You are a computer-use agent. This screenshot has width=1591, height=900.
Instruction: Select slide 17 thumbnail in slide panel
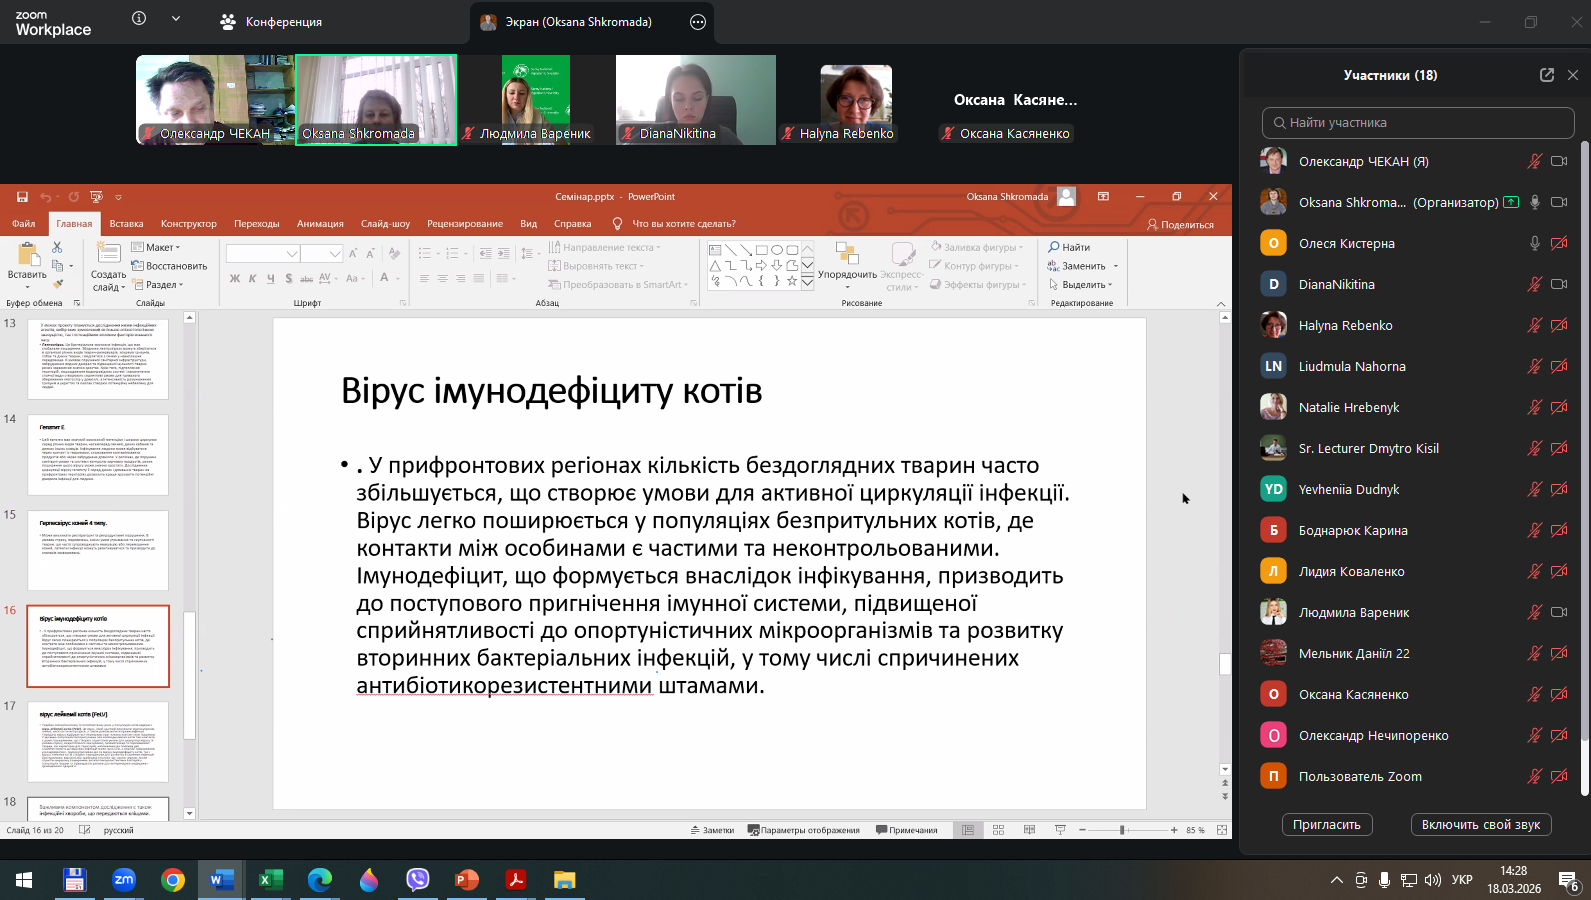[x=98, y=741]
